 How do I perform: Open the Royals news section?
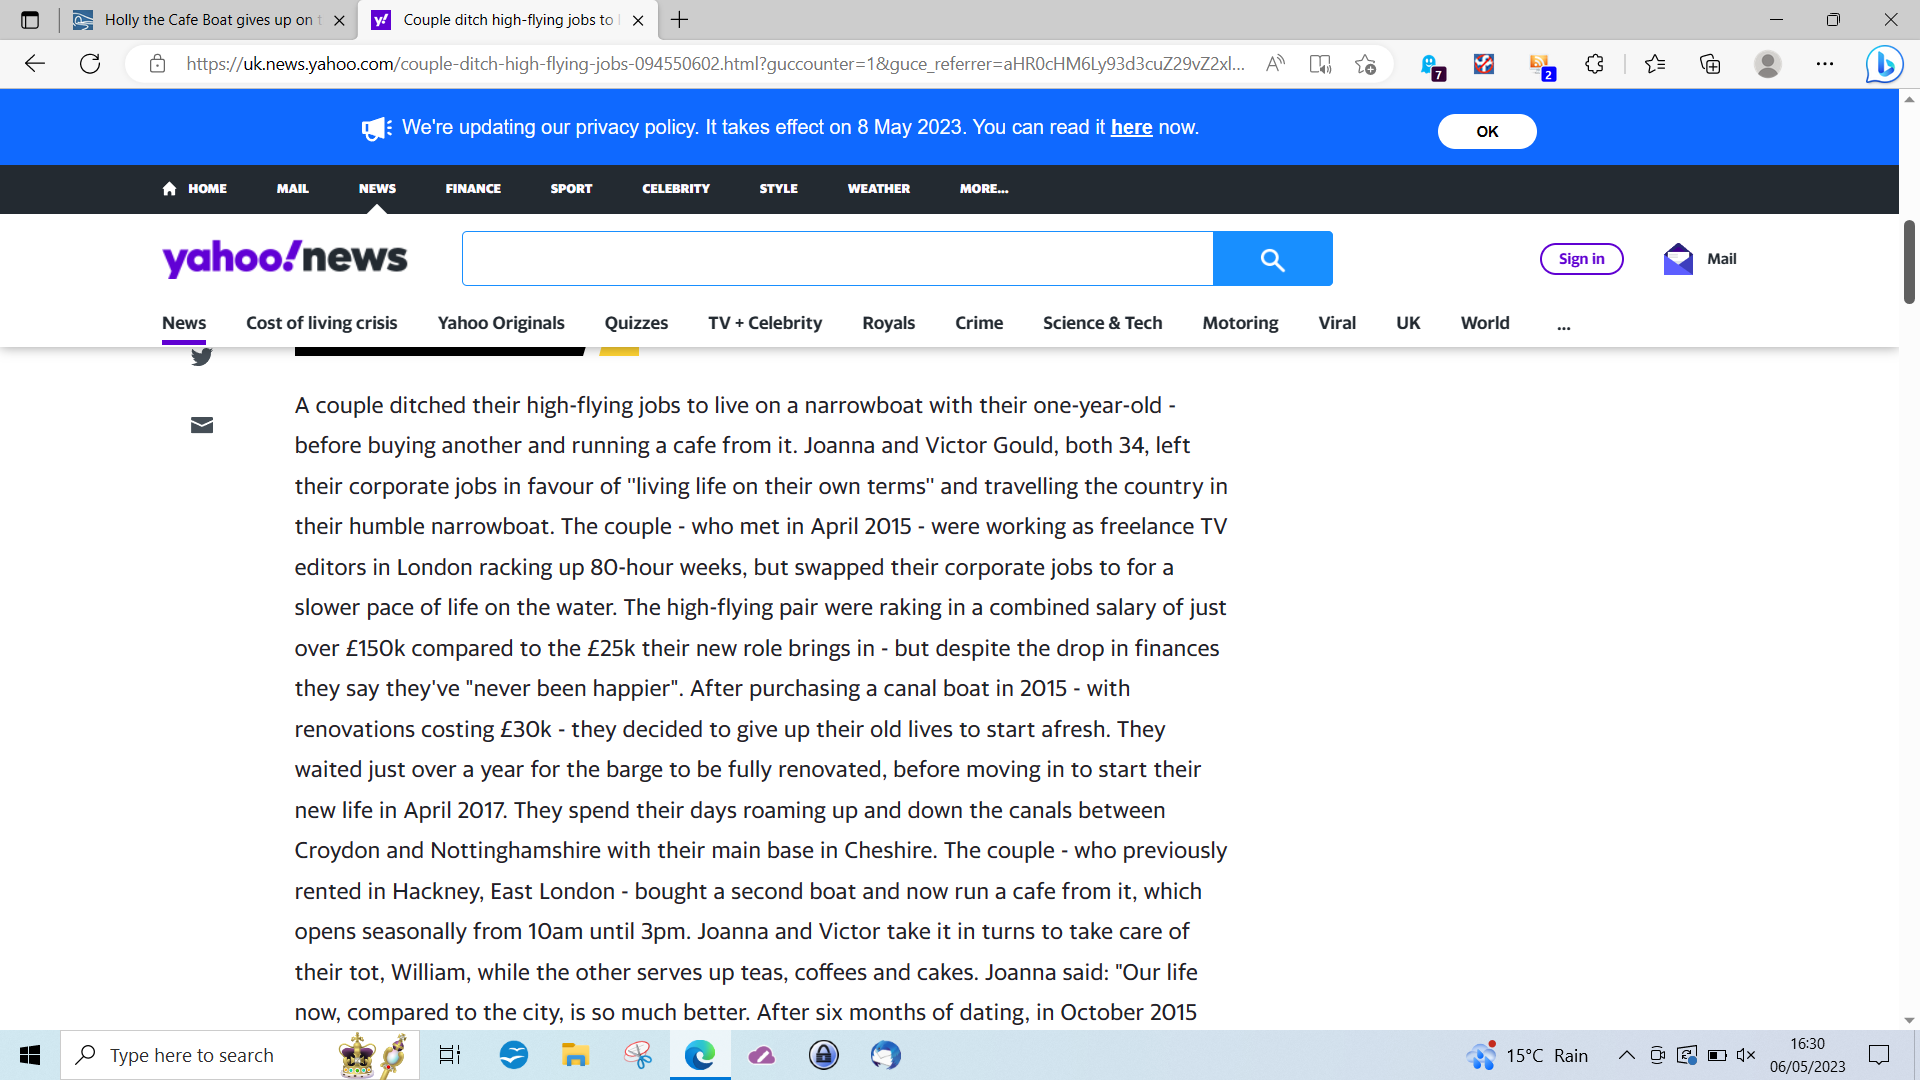coord(888,323)
